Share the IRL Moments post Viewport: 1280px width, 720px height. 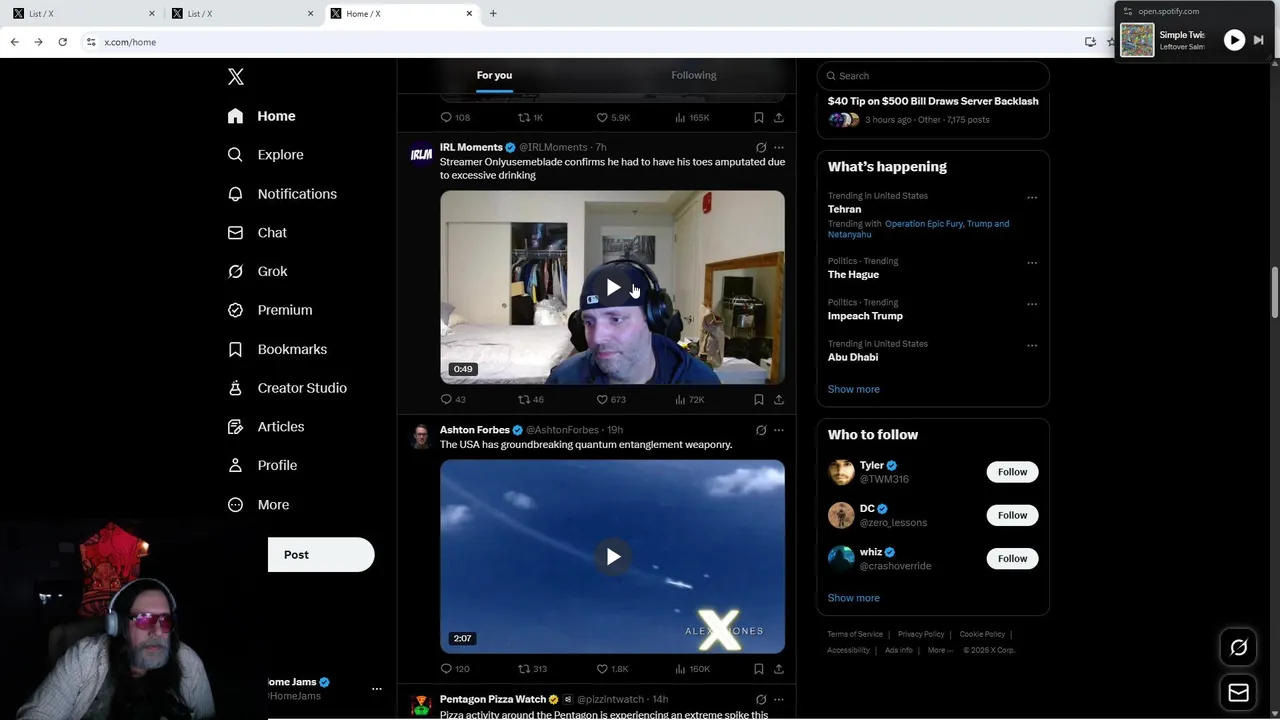point(779,399)
